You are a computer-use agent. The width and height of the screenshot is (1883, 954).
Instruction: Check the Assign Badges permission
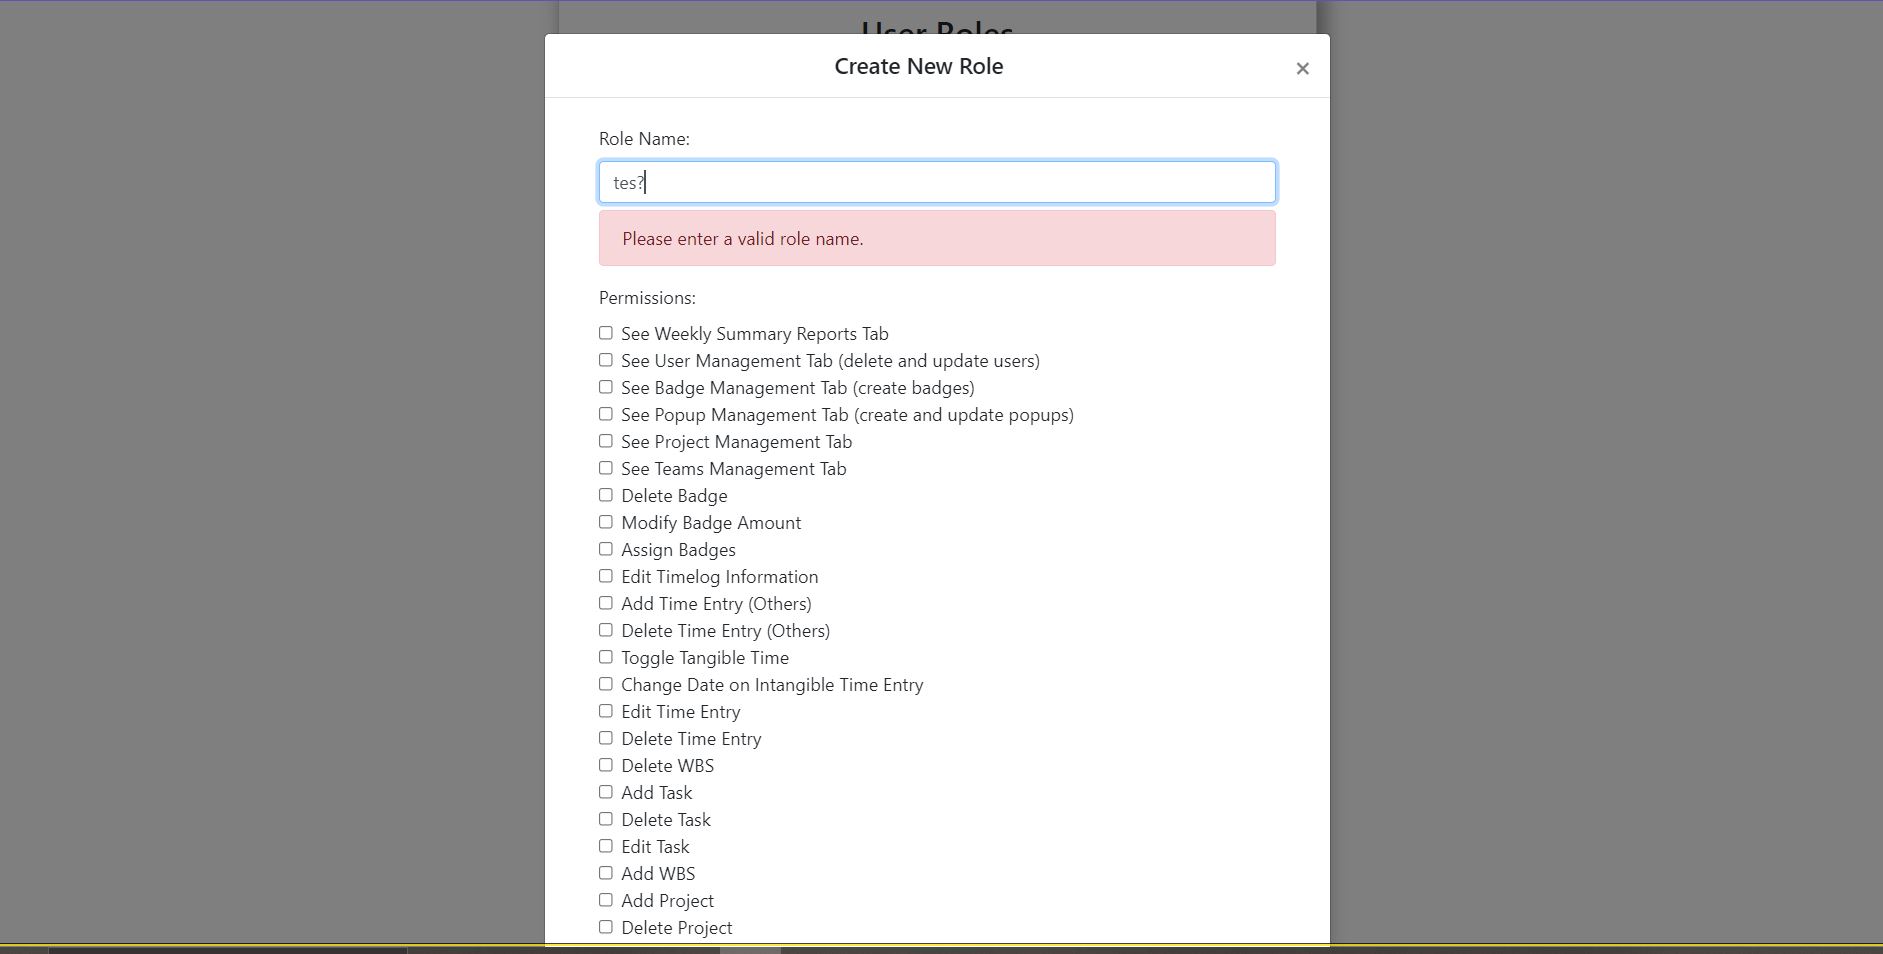(x=606, y=549)
